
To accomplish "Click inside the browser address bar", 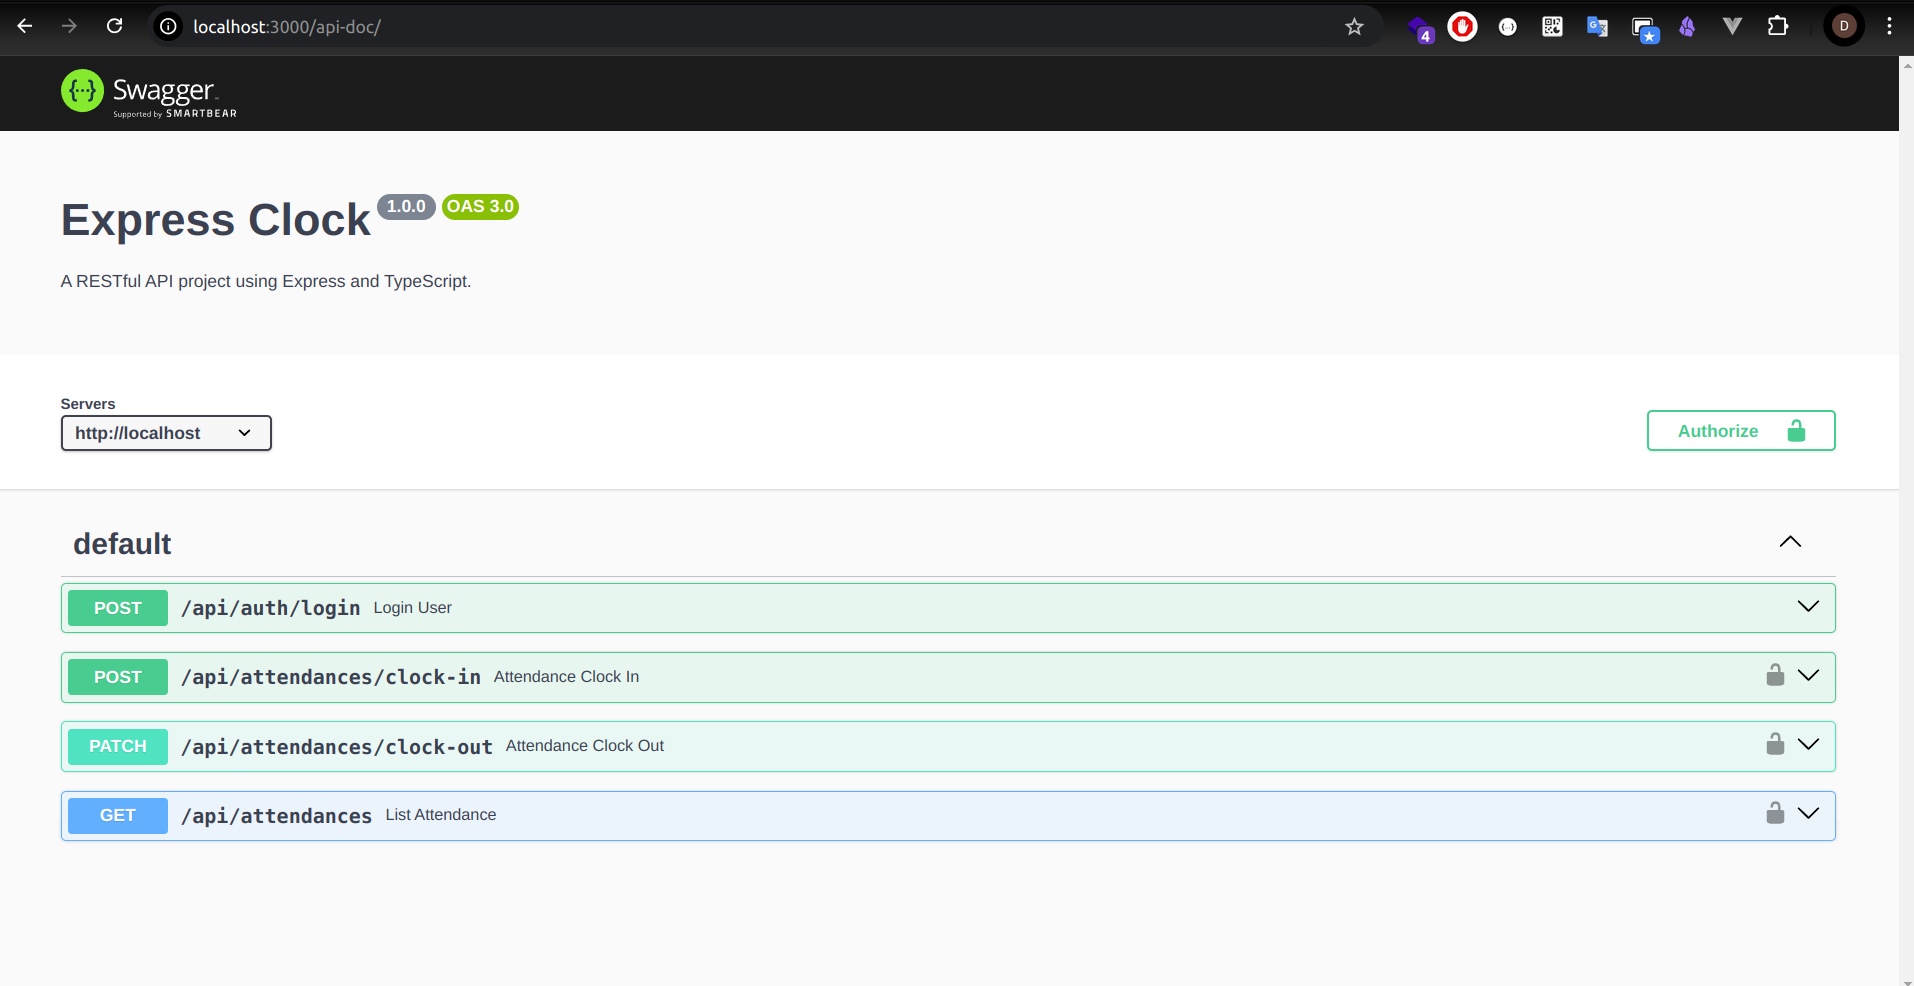I will (600, 27).
